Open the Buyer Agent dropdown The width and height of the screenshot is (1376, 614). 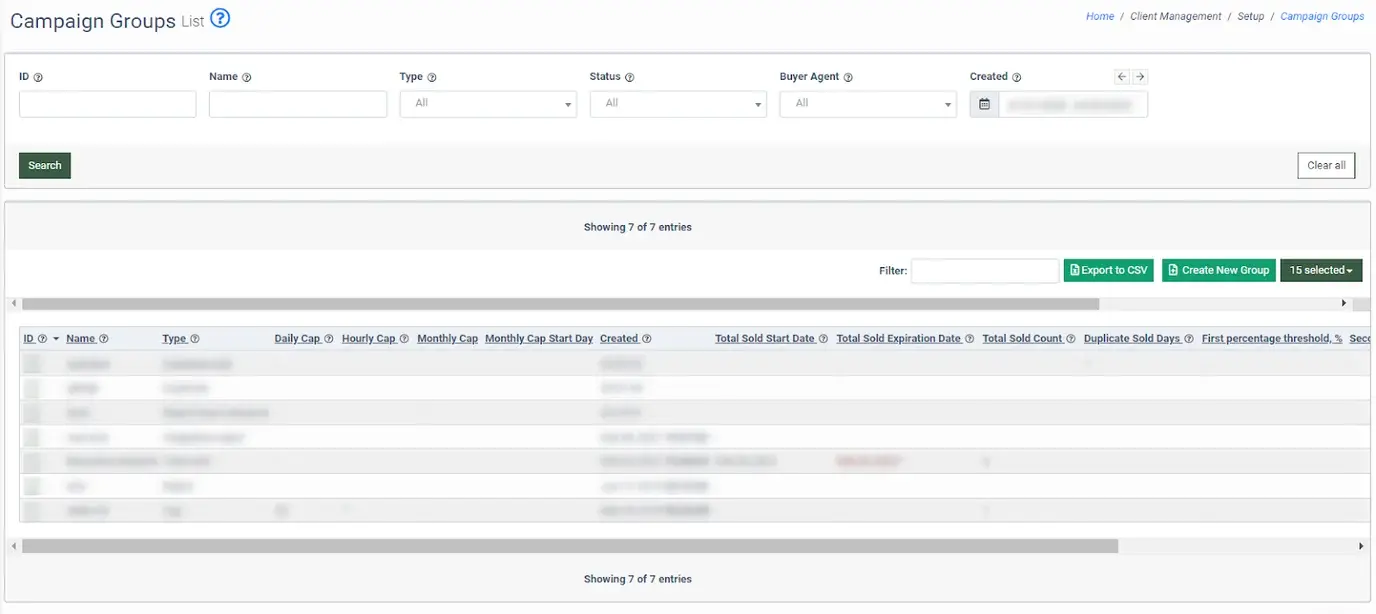point(868,104)
